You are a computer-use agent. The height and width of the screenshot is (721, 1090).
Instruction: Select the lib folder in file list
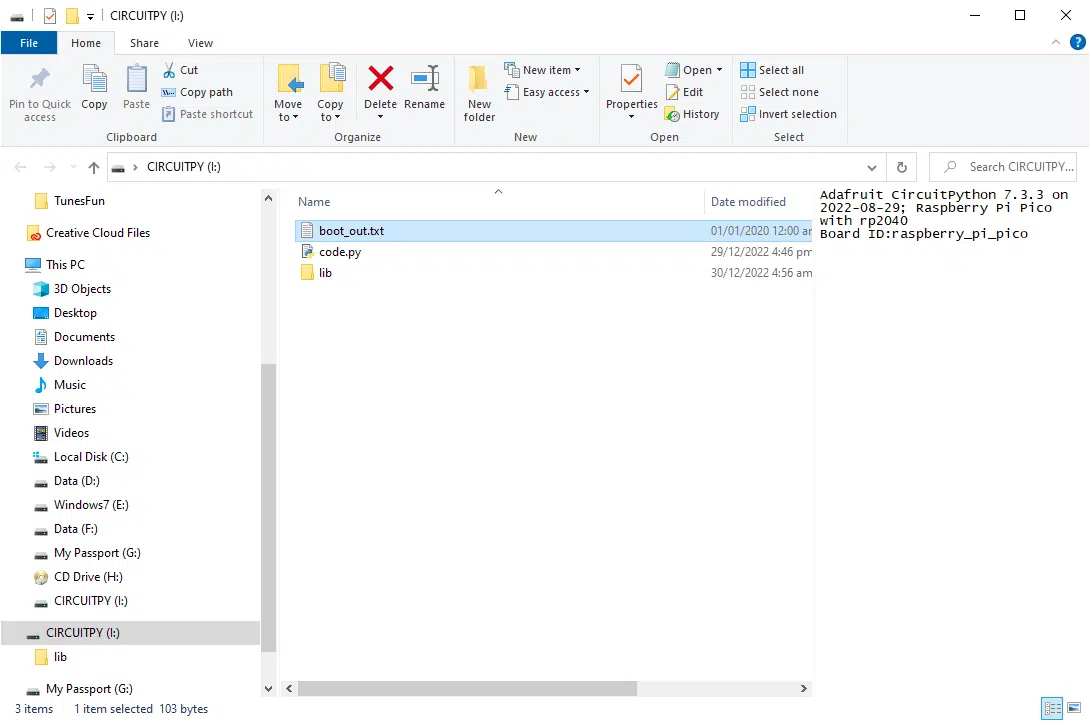point(553,273)
